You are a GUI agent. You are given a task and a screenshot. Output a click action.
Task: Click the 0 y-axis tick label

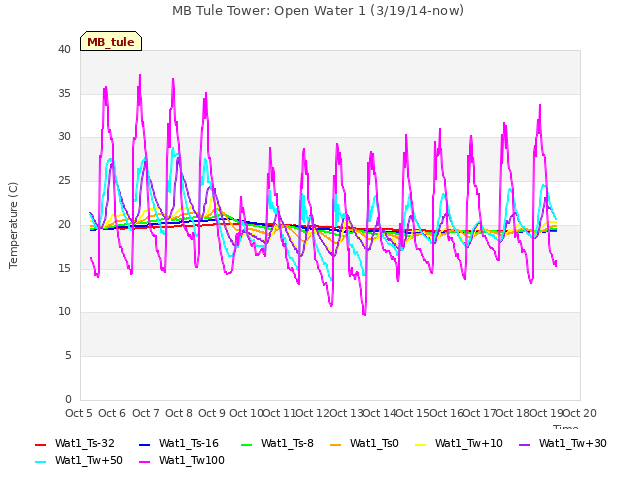point(68,399)
